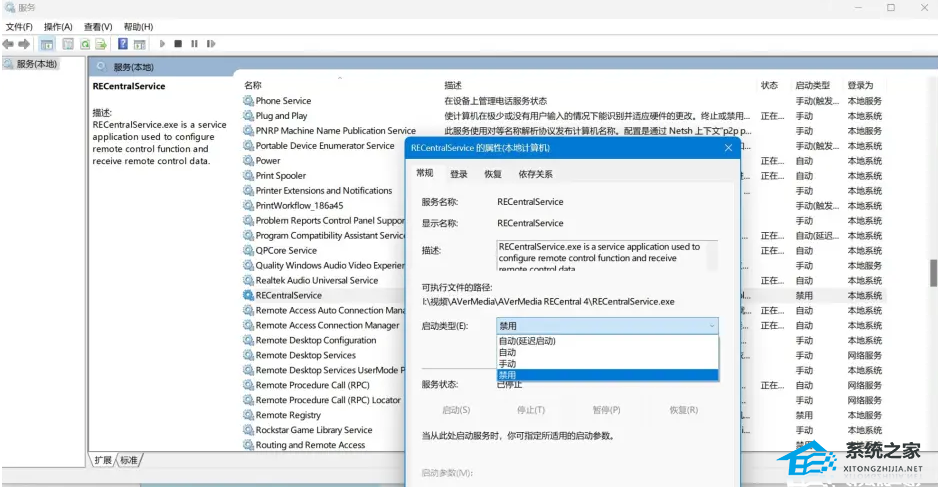938x487 pixels.
Task: Click the gear icon beside RECentralService row
Action: pyautogui.click(x=248, y=295)
